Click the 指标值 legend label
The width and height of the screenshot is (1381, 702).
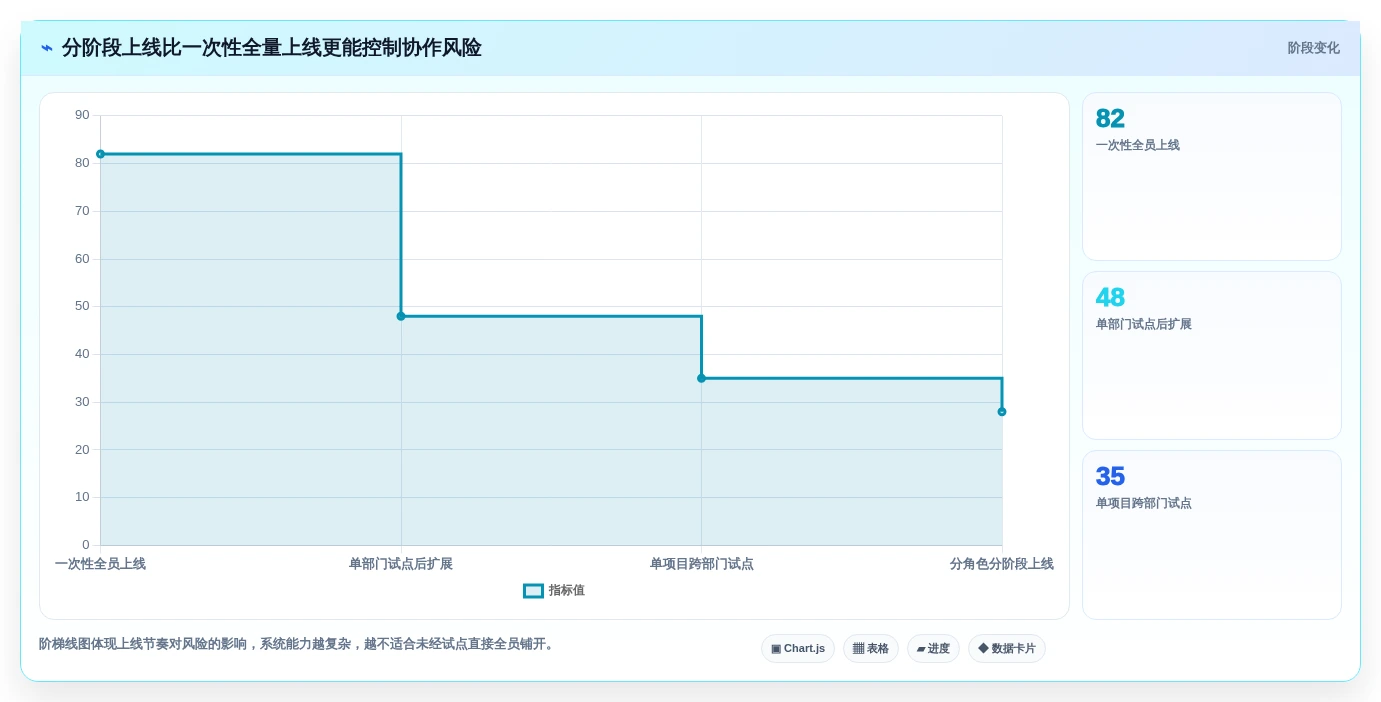(x=566, y=591)
